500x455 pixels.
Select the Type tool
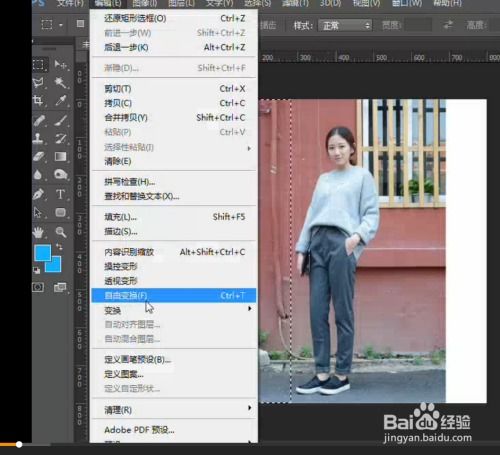[x=60, y=194]
